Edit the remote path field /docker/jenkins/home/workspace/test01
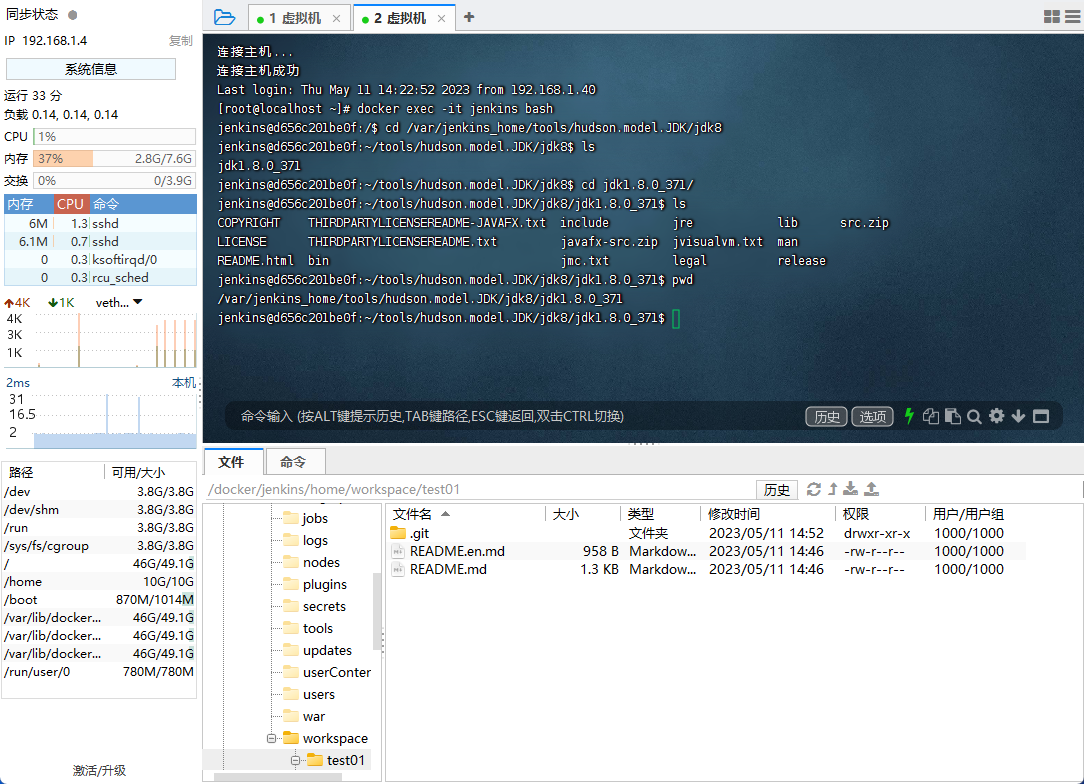This screenshot has height=784, width=1084. (x=479, y=489)
